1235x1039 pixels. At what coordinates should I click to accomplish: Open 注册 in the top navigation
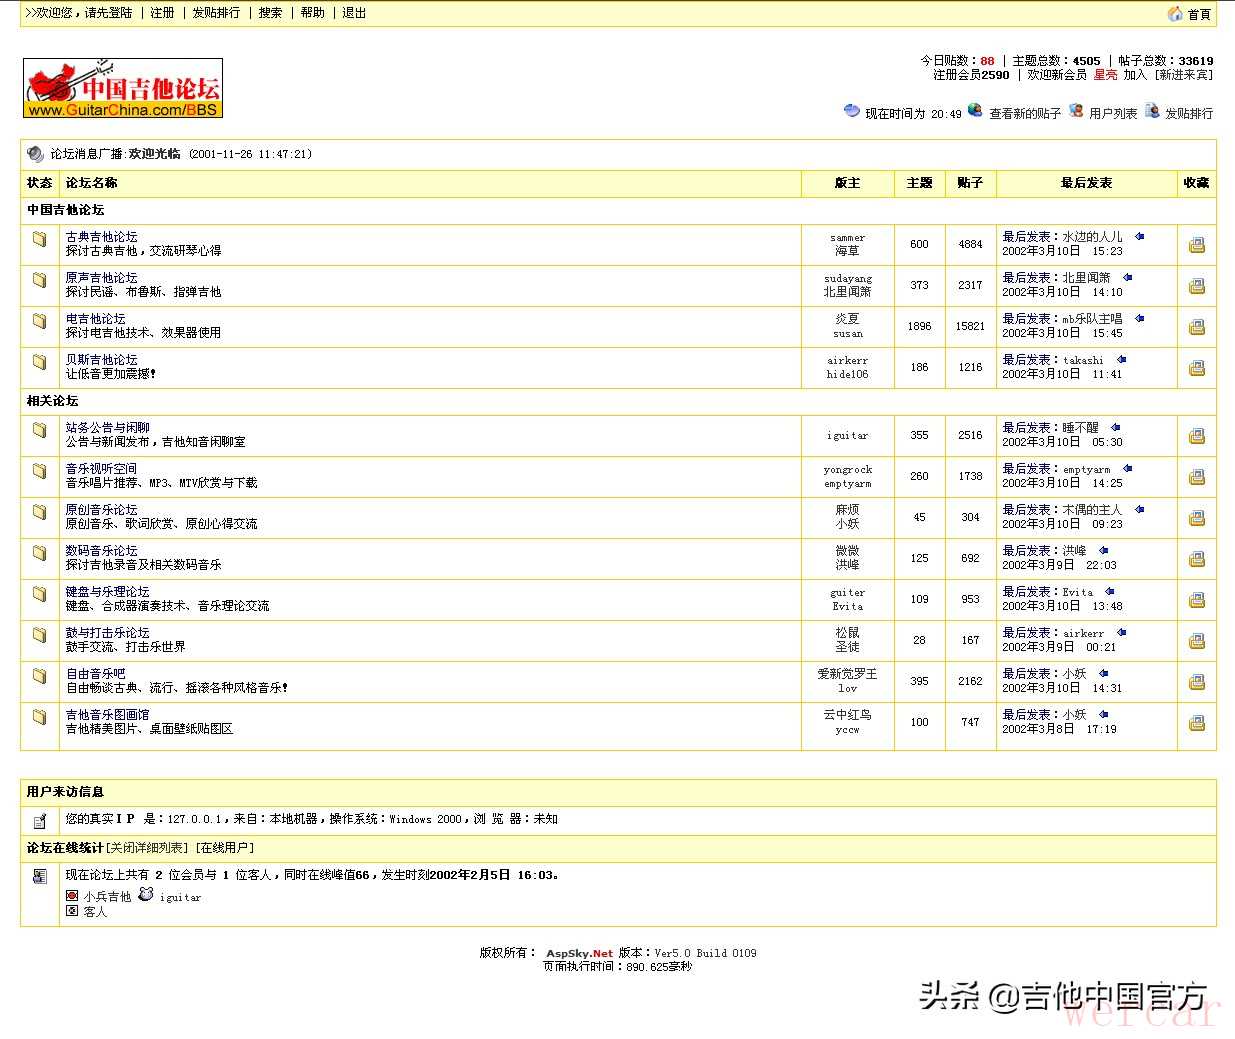point(162,13)
